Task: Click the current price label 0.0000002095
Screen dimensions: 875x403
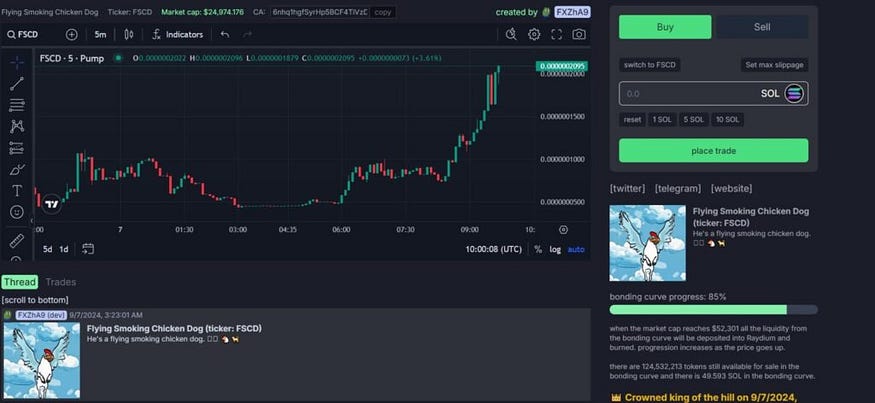Action: (561, 66)
